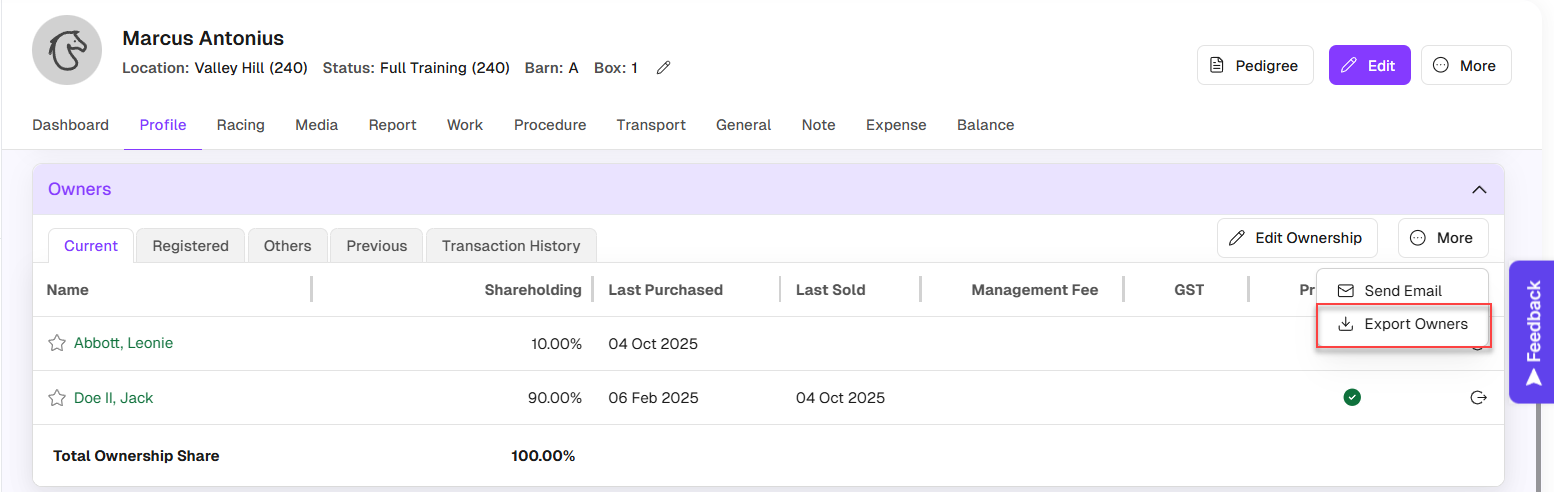1554x492 pixels.
Task: Select Export Owners from the menu
Action: click(x=1403, y=324)
